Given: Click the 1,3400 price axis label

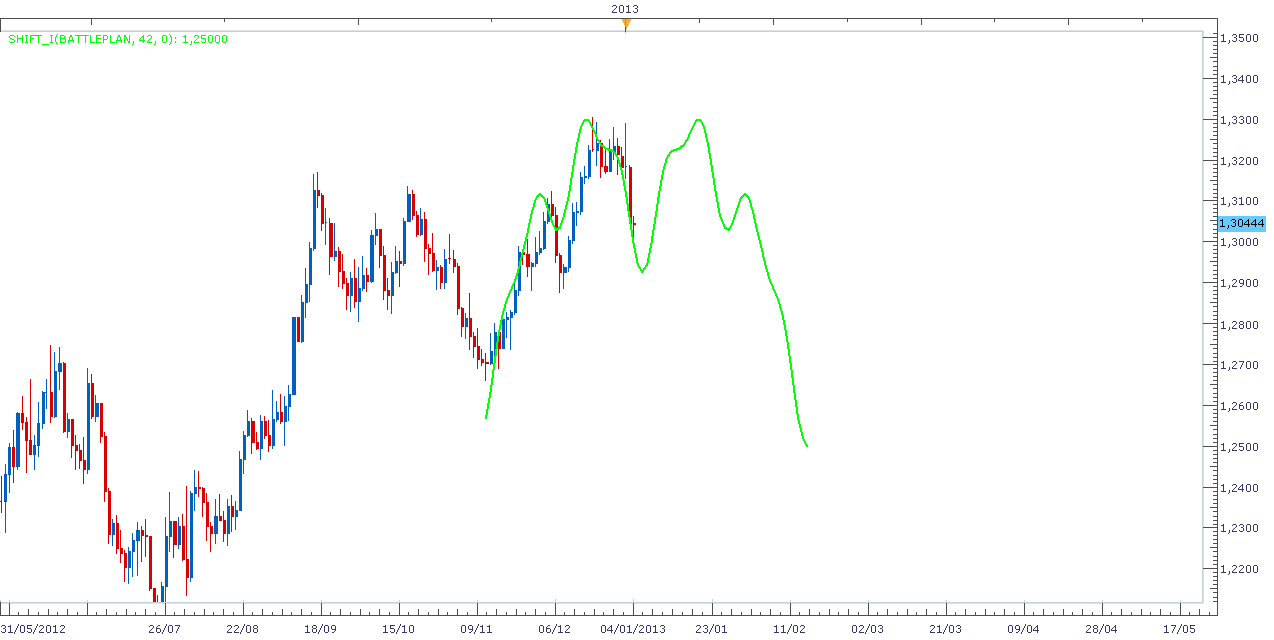Looking at the screenshot, I should 1241,79.
